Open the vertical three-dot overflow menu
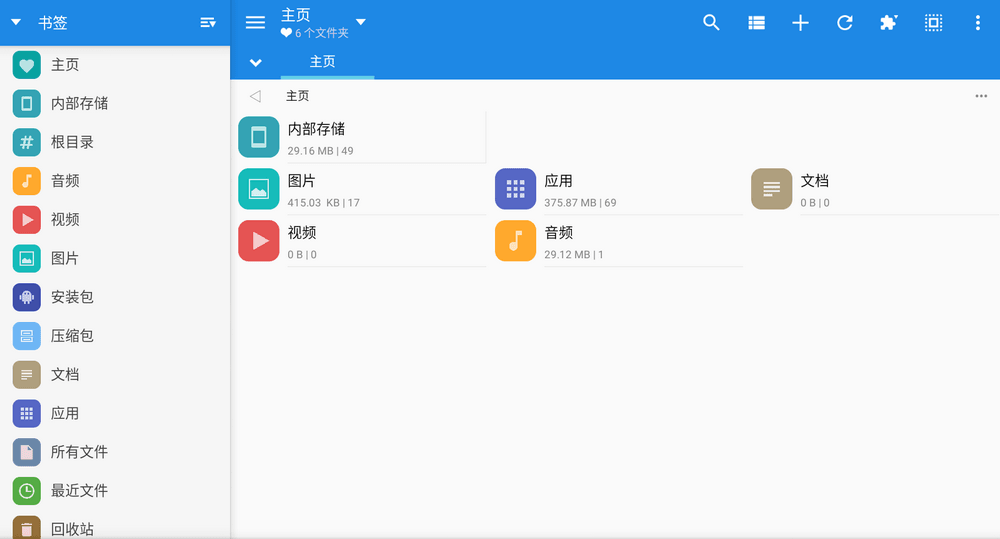This screenshot has height=539, width=1000. point(977,23)
